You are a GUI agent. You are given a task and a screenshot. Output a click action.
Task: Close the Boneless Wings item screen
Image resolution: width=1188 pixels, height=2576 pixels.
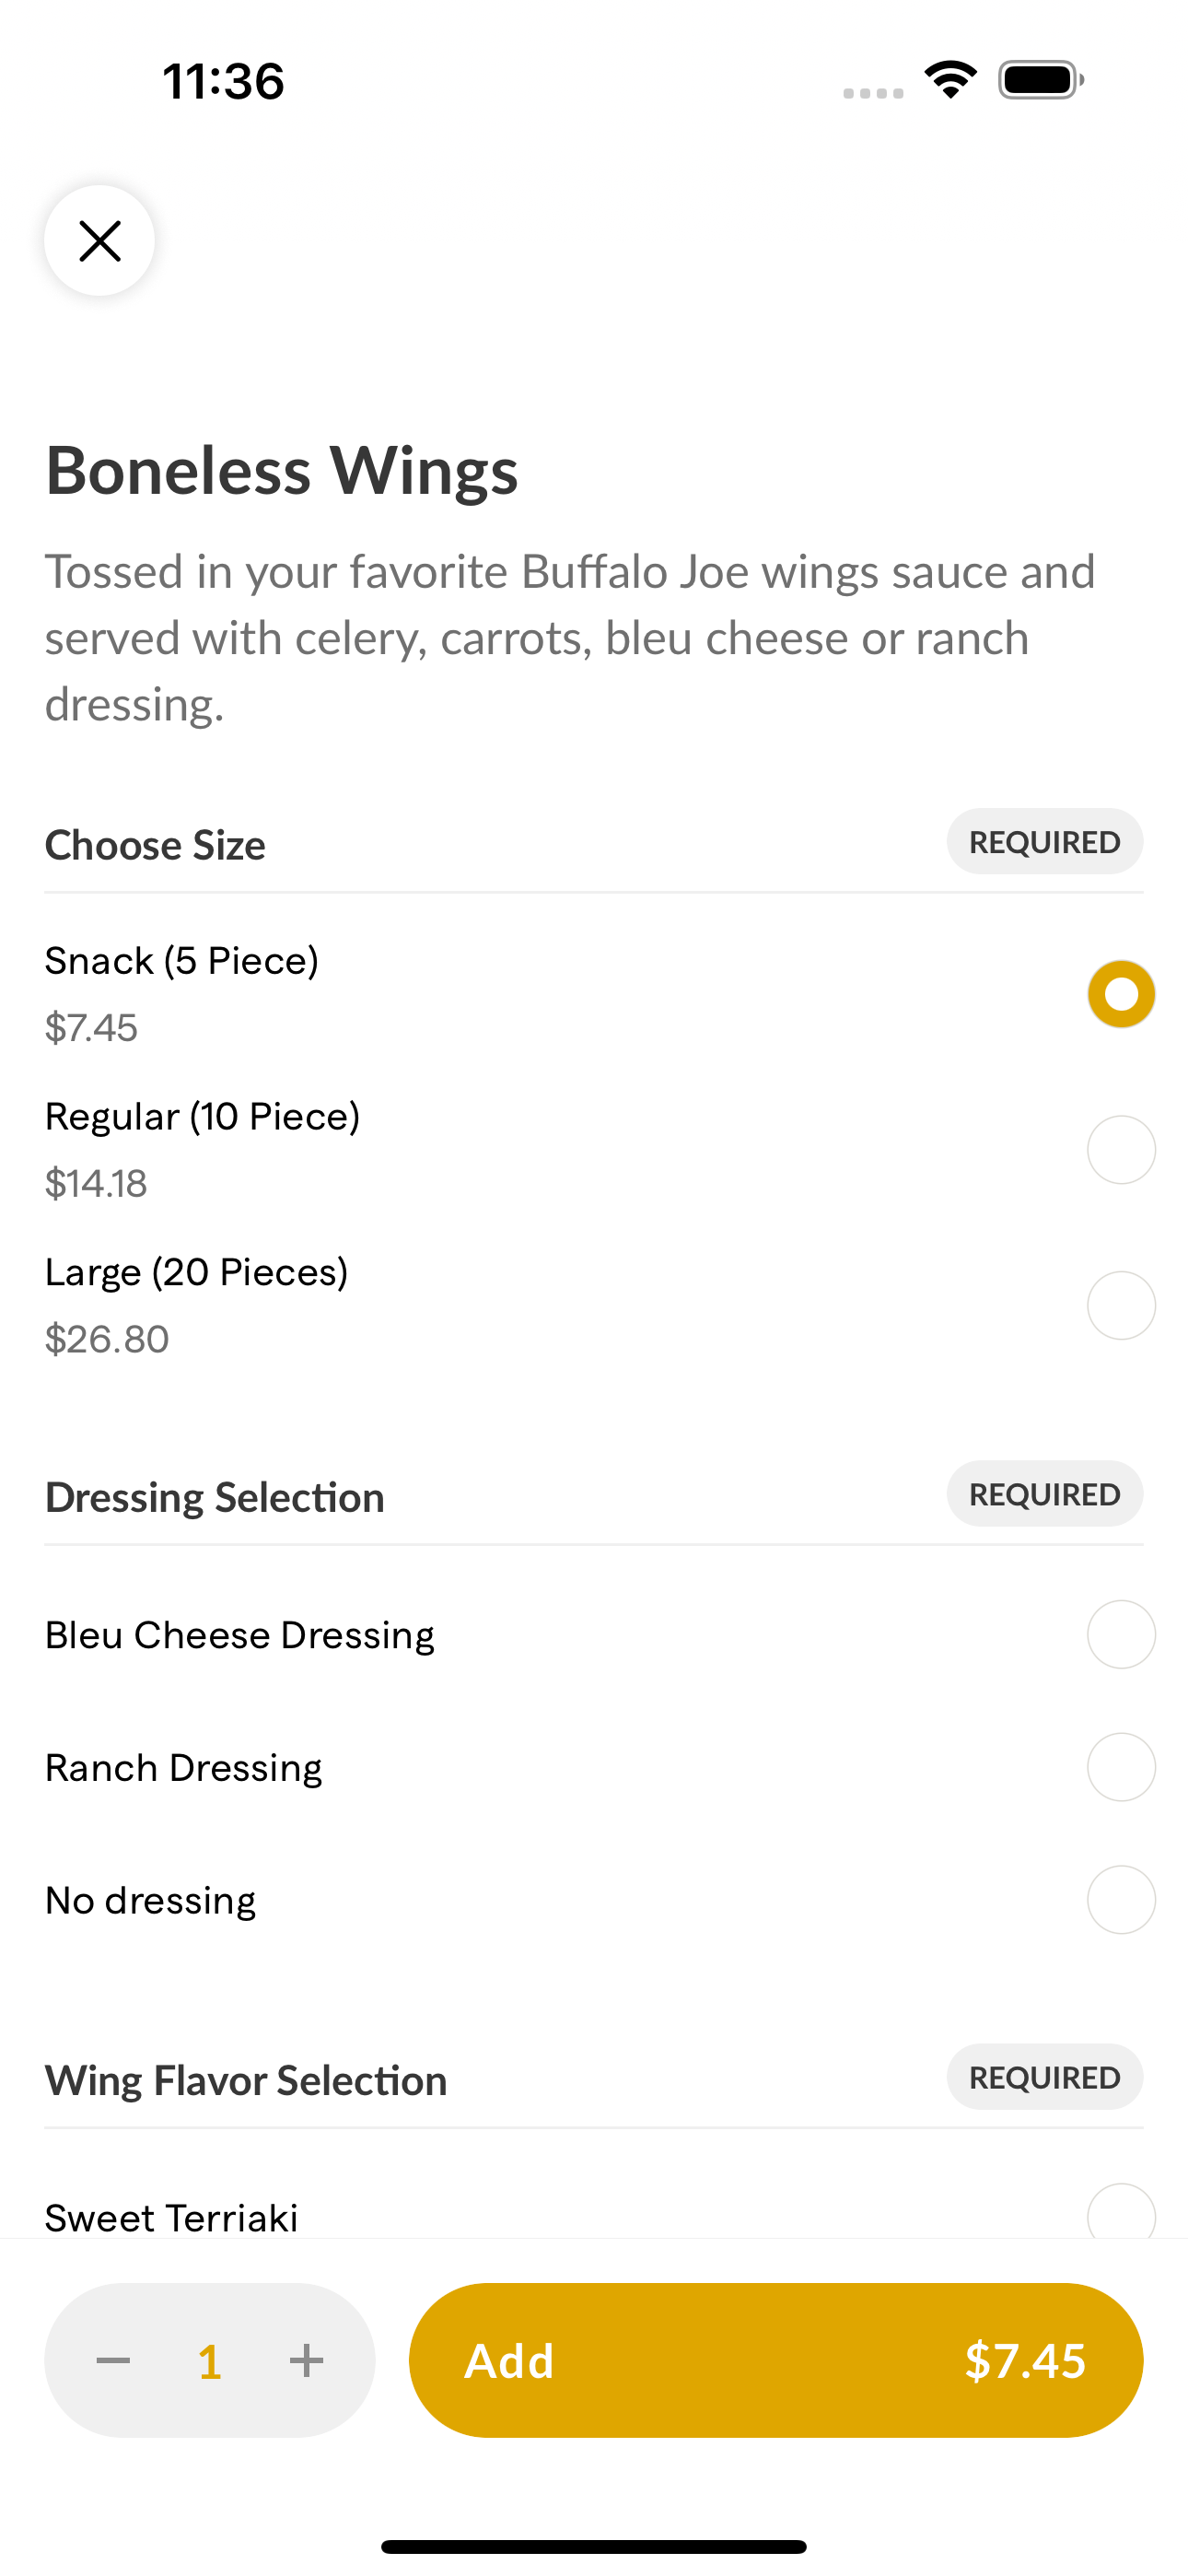pyautogui.click(x=99, y=241)
